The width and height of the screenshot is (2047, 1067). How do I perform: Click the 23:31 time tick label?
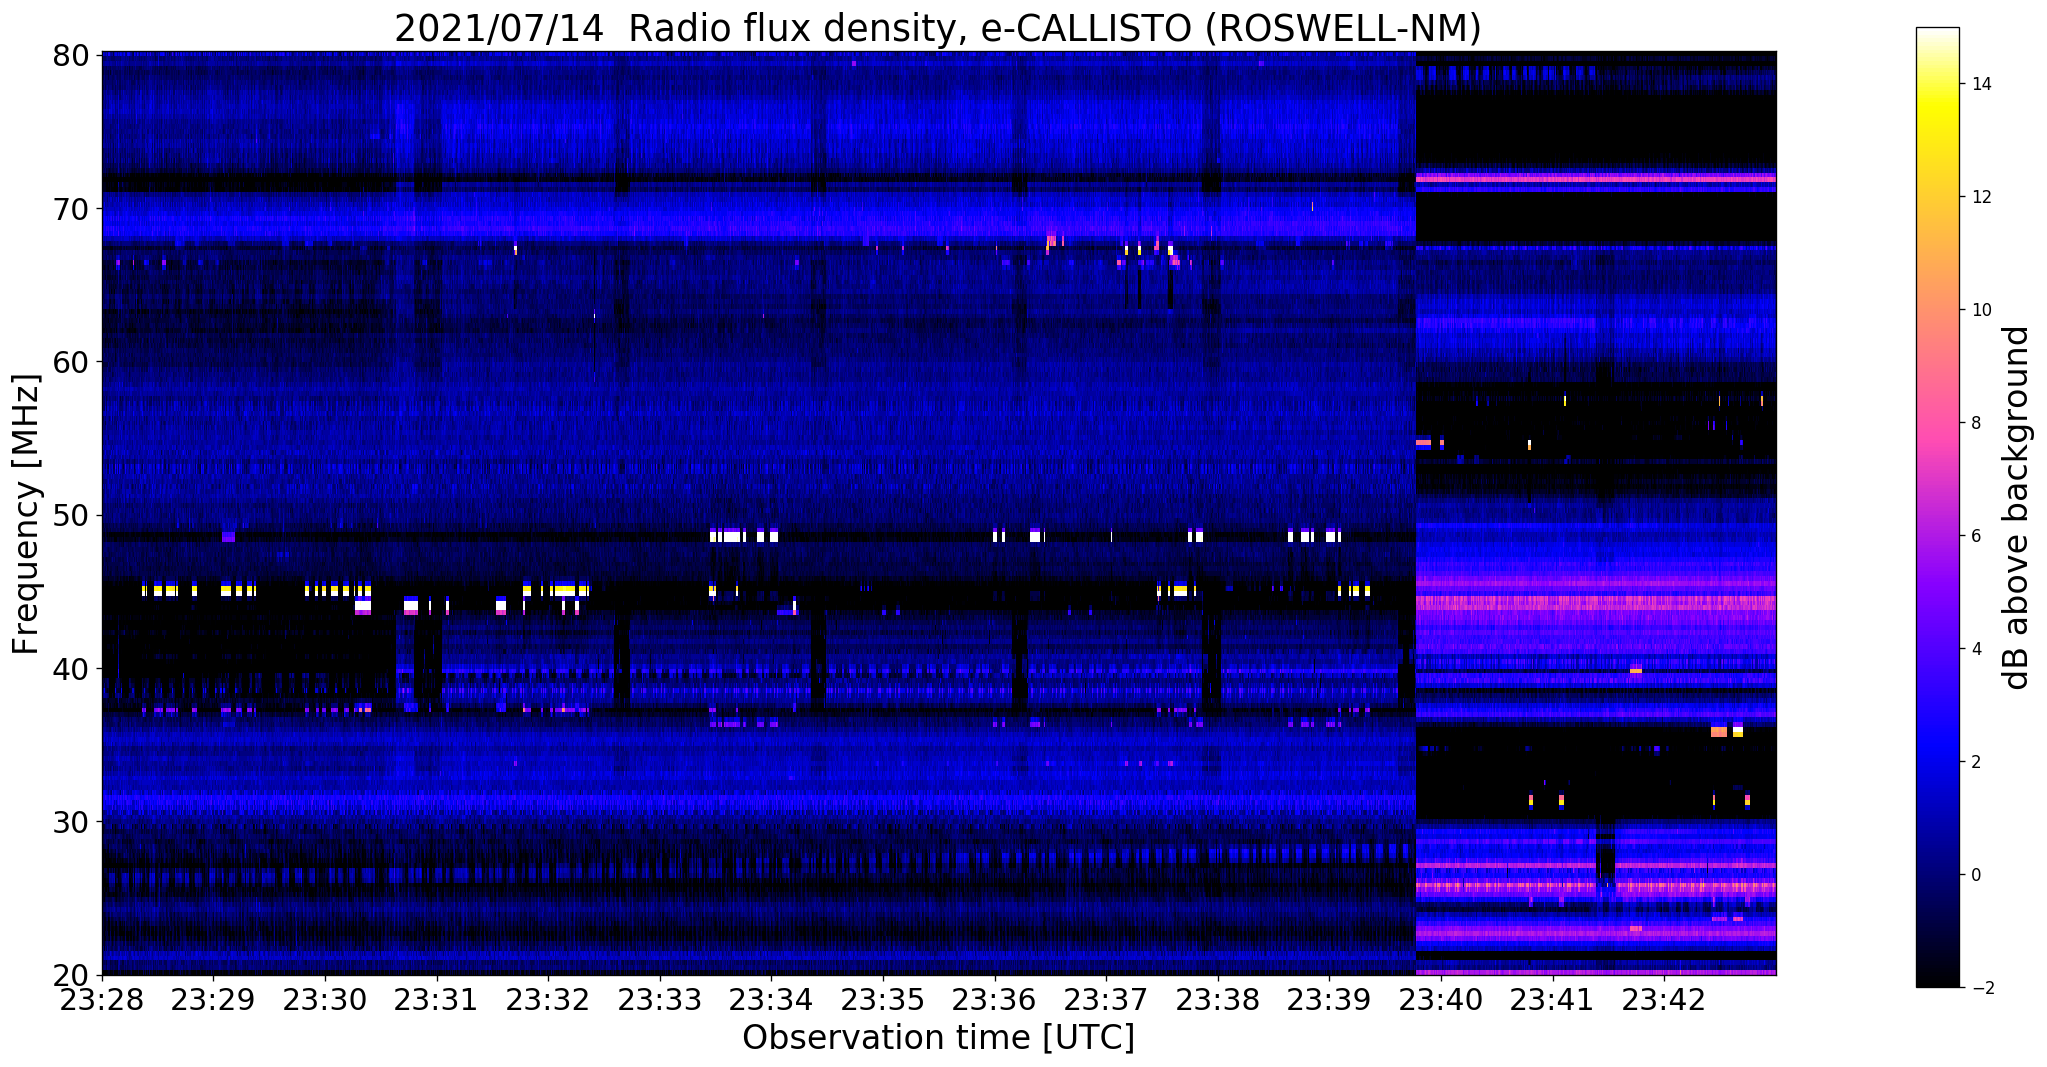point(437,1000)
